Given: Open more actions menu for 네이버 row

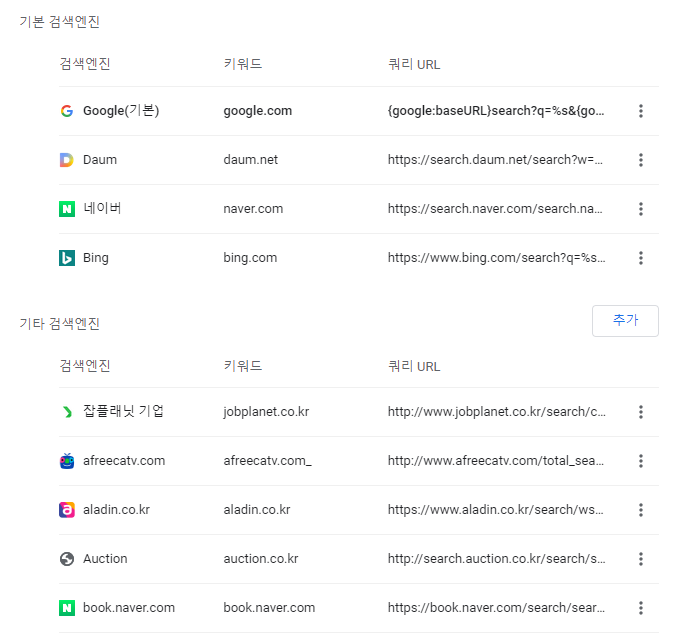Looking at the screenshot, I should [x=640, y=209].
